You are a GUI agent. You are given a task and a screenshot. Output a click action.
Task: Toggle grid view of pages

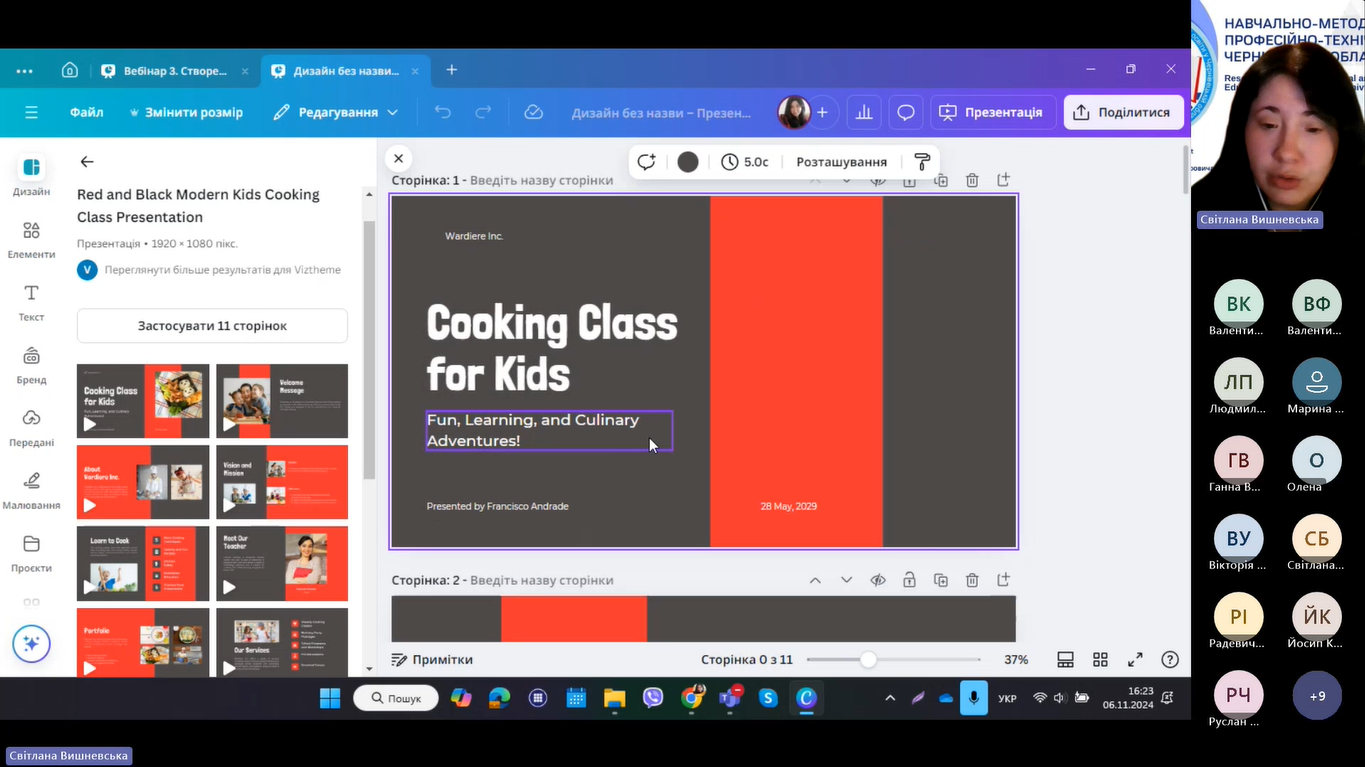1100,660
